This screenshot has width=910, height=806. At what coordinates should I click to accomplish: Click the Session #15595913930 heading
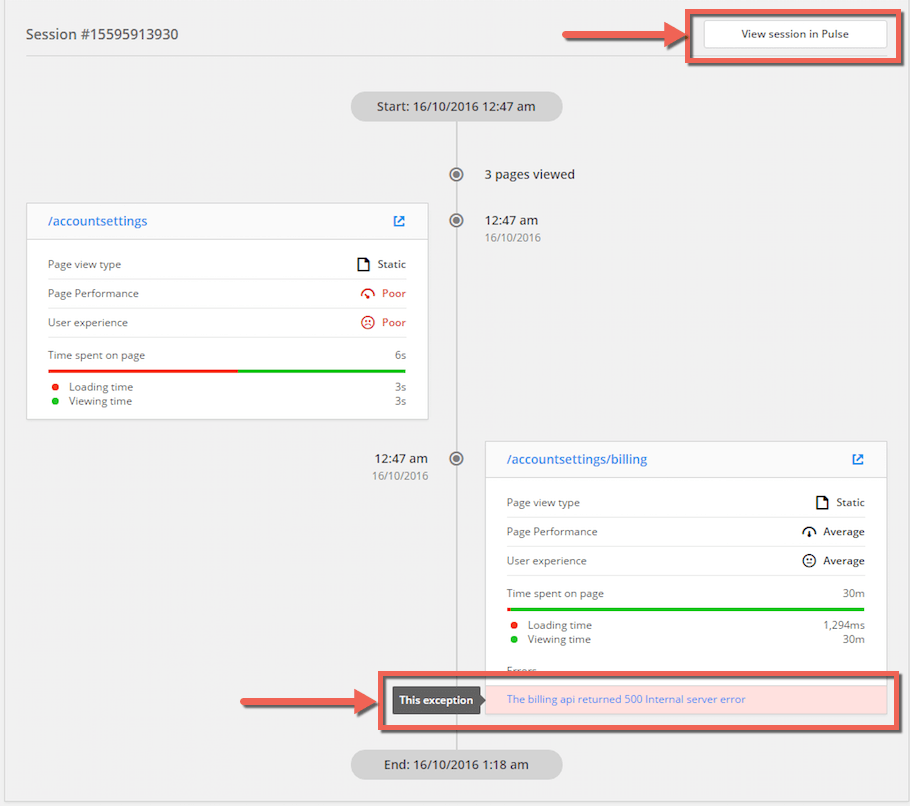point(100,33)
